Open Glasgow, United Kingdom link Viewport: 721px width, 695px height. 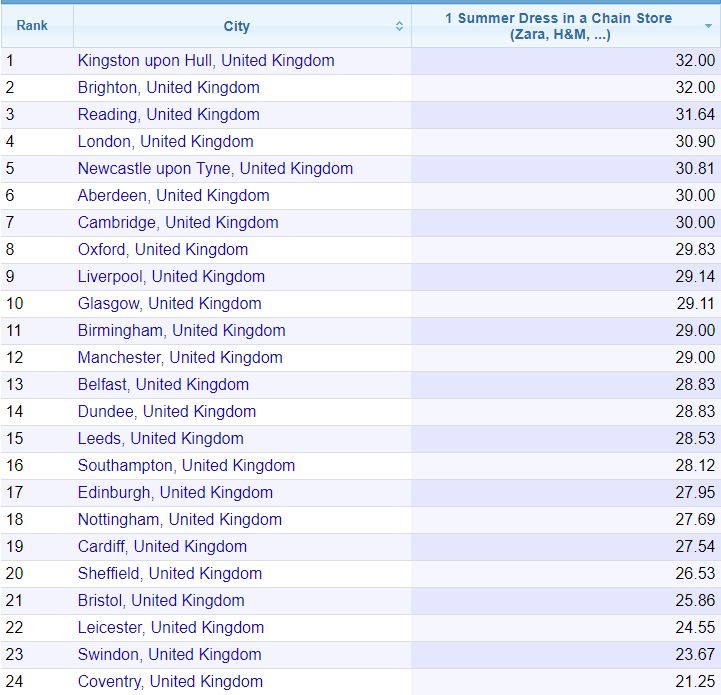pyautogui.click(x=170, y=304)
